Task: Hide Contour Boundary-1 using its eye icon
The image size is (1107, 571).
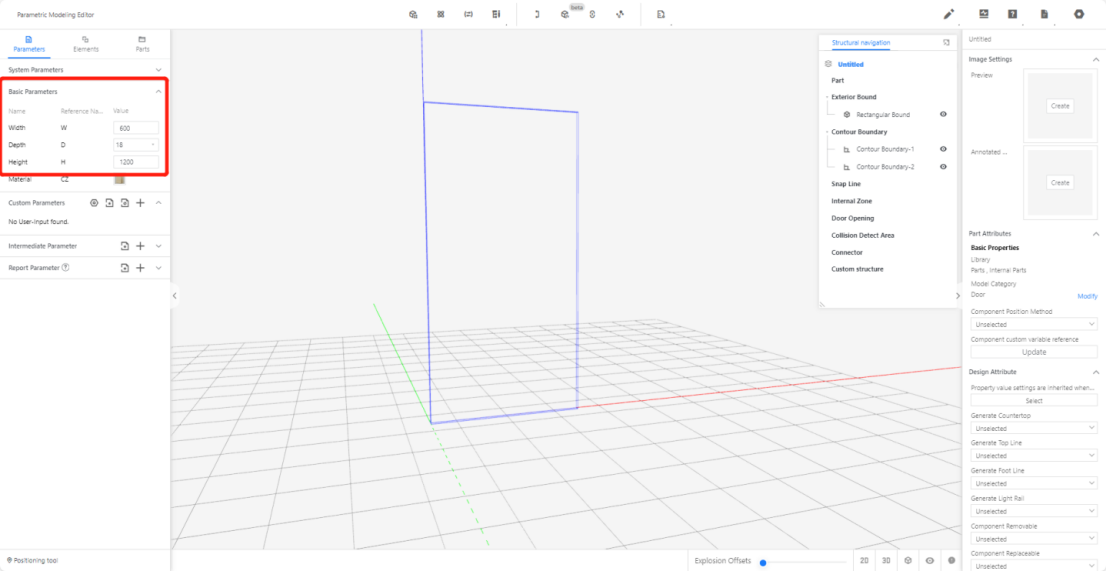Action: 943,149
